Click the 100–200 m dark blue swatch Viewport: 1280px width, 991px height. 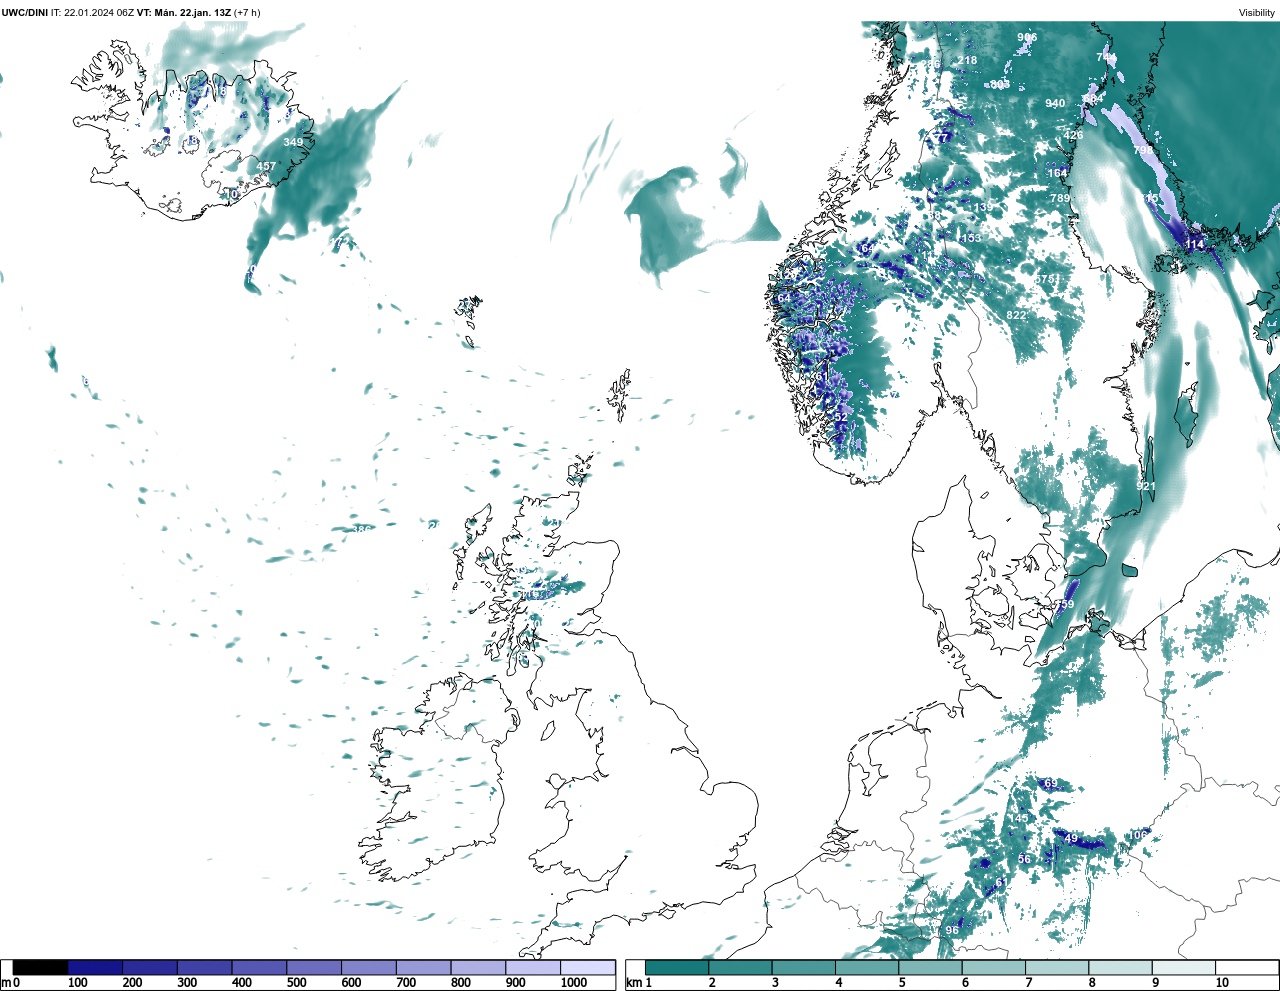coord(95,967)
